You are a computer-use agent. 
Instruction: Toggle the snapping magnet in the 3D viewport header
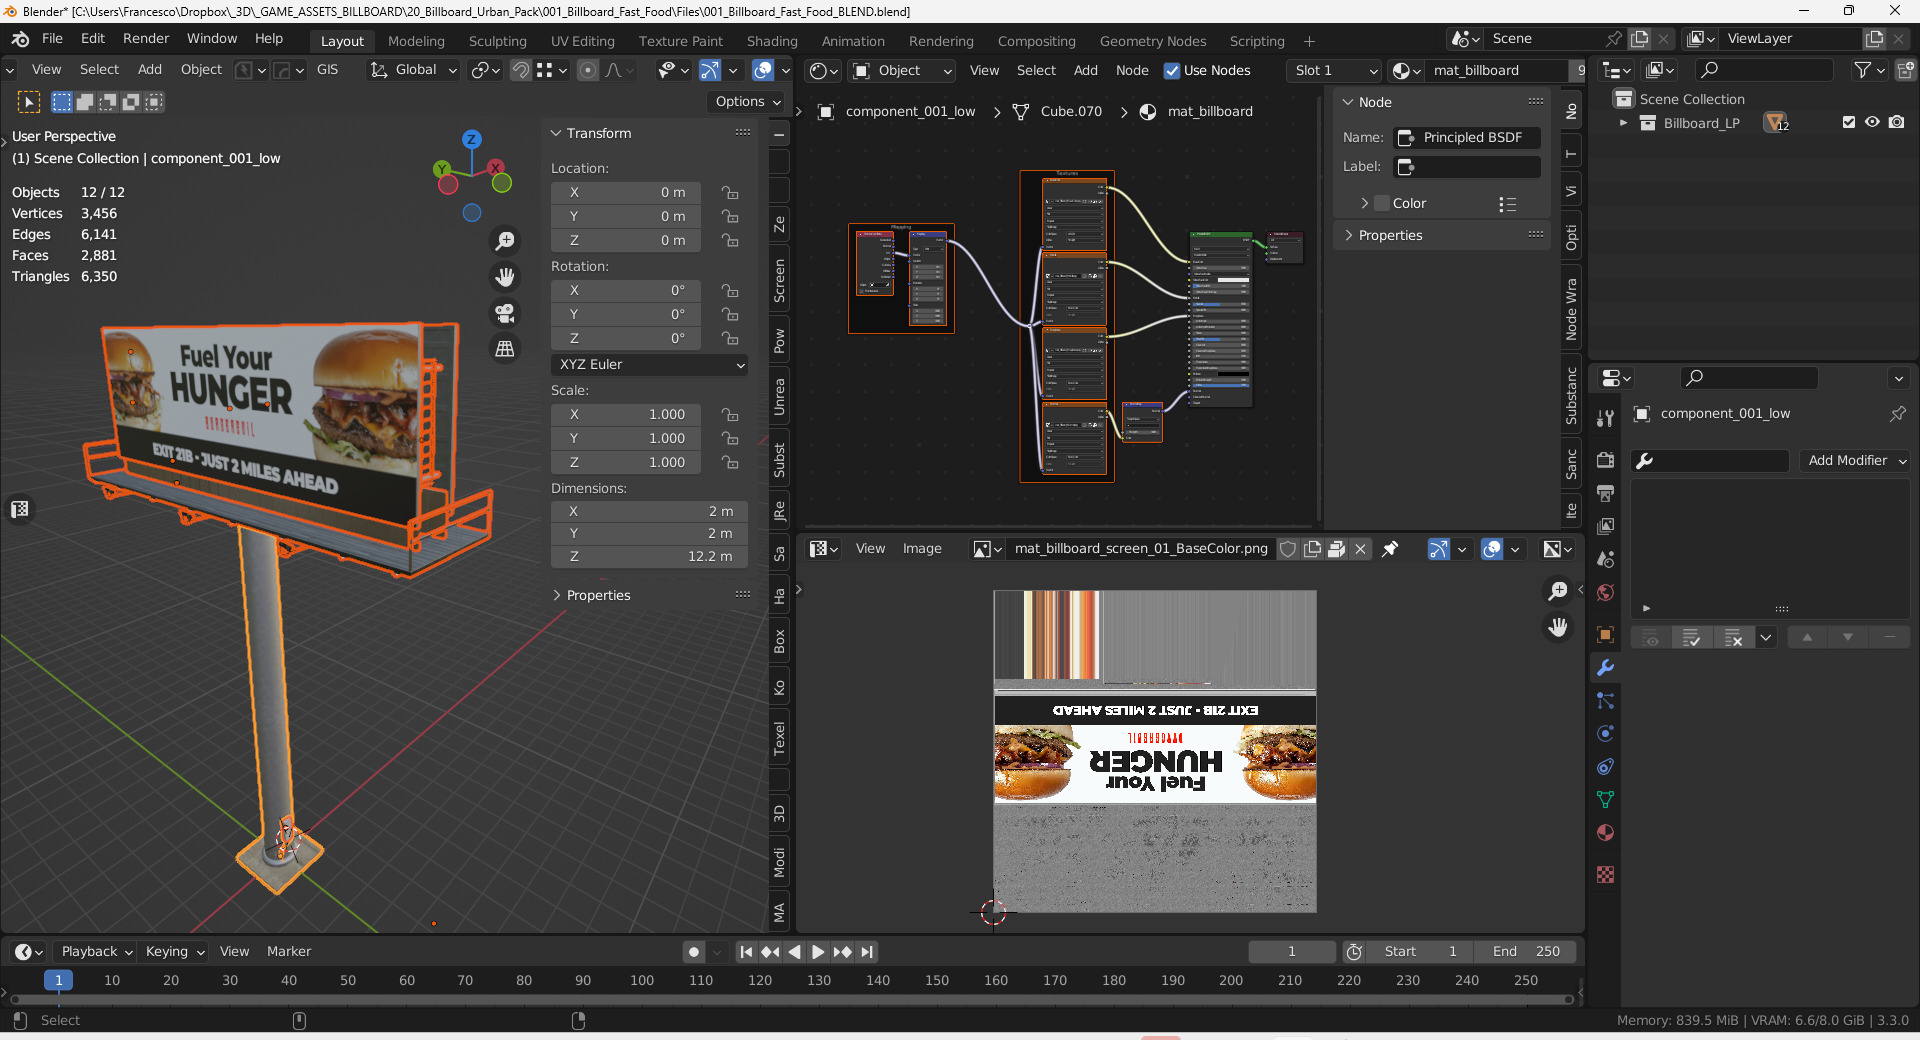coord(520,70)
